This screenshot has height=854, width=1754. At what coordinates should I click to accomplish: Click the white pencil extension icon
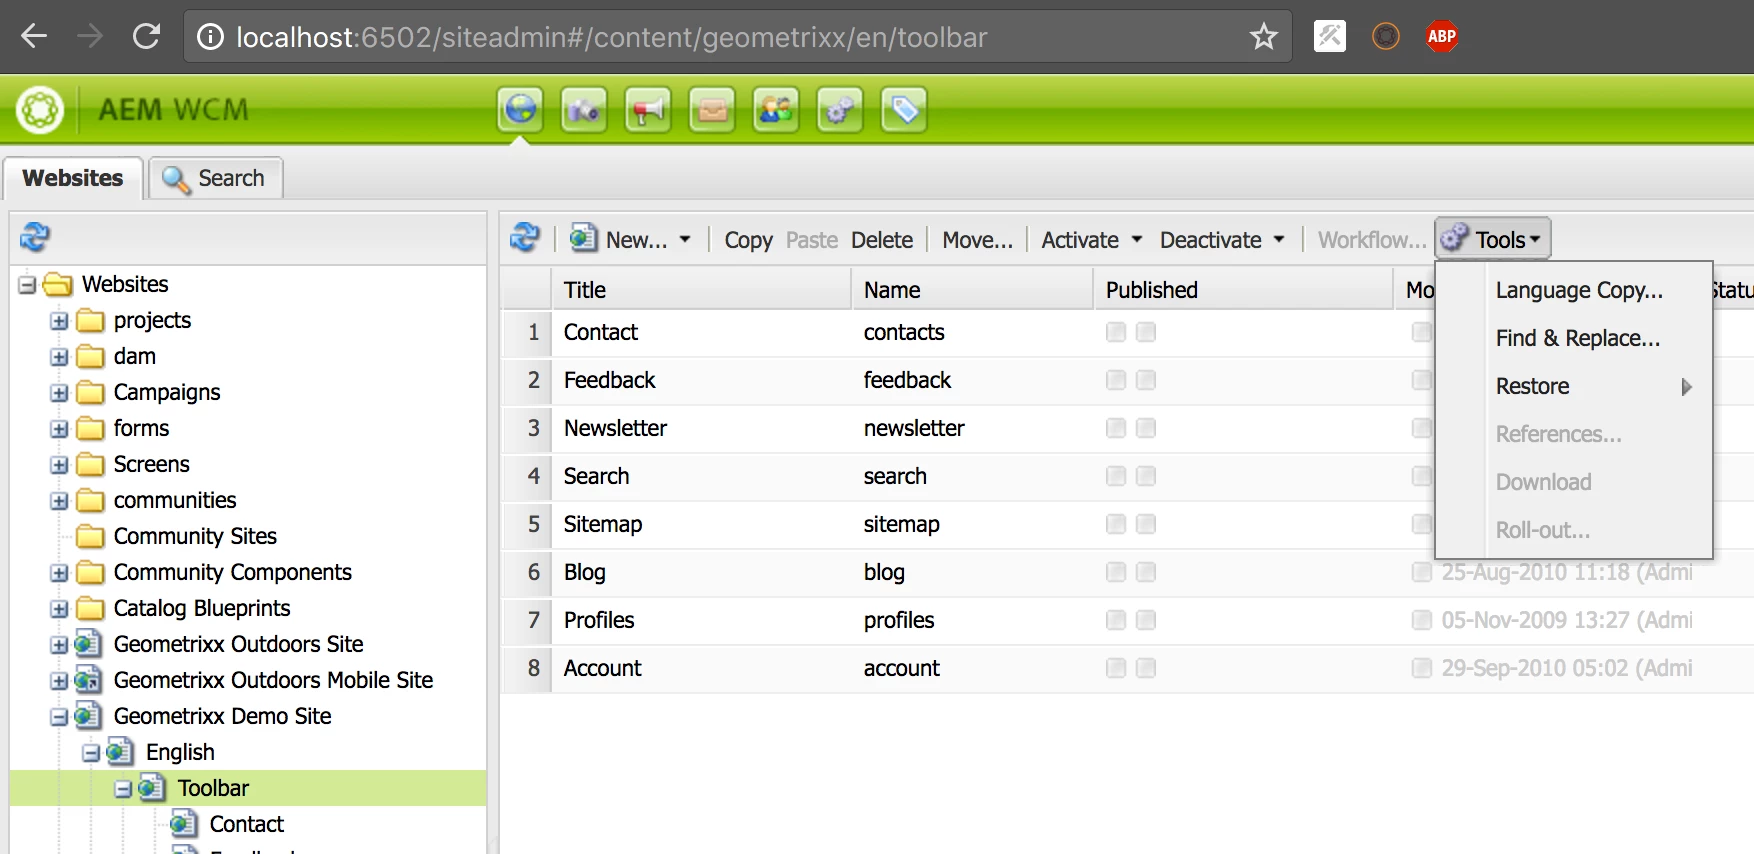pos(1329,37)
